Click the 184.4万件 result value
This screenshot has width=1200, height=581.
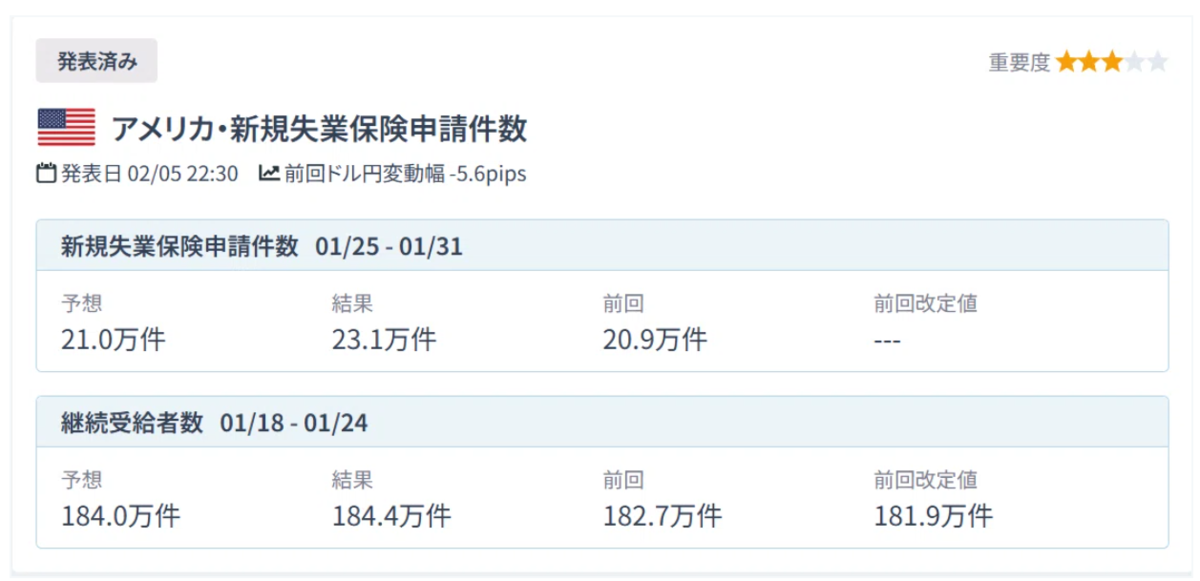click(391, 516)
